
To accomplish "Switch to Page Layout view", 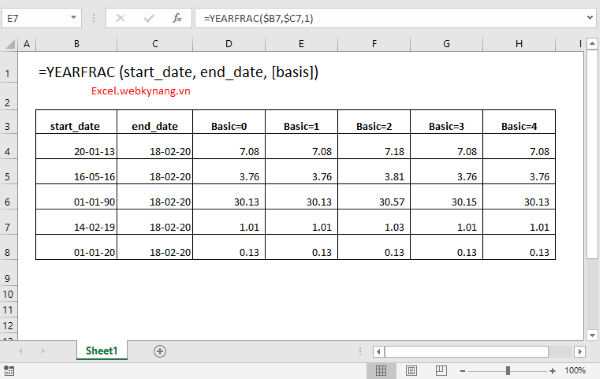I will click(x=411, y=370).
